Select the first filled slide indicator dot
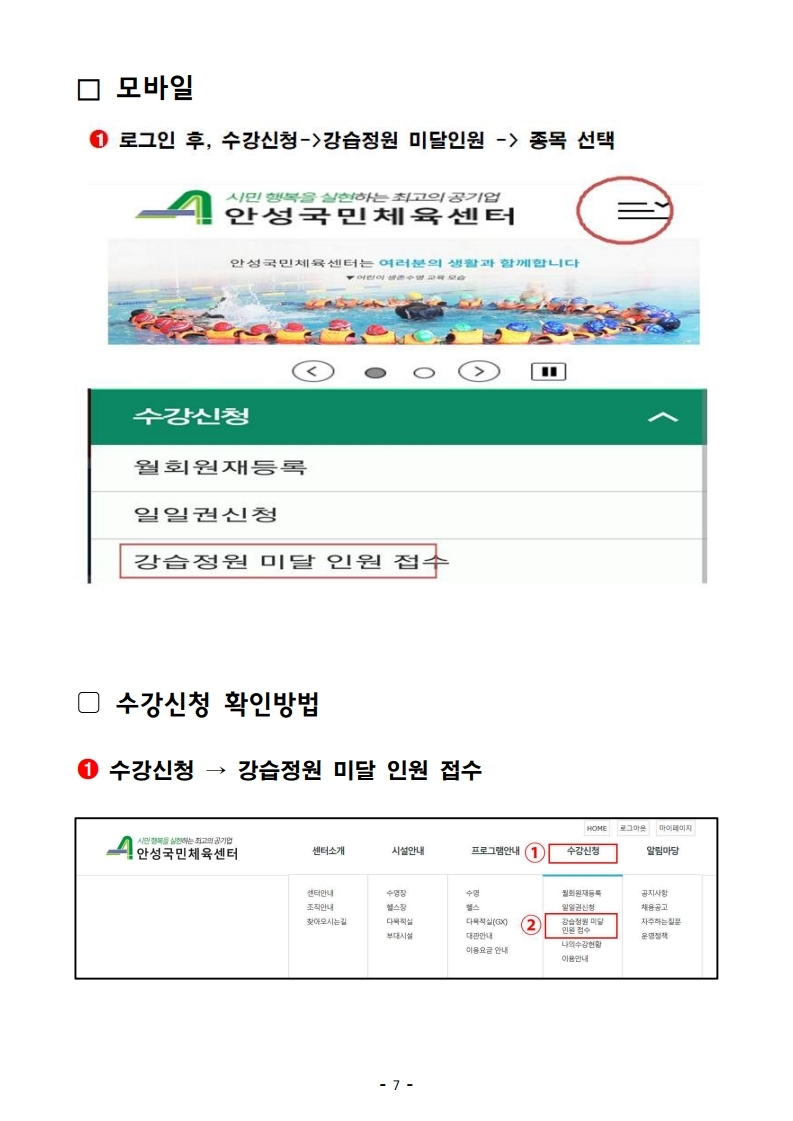This screenshot has height=1121, width=793. click(x=375, y=372)
